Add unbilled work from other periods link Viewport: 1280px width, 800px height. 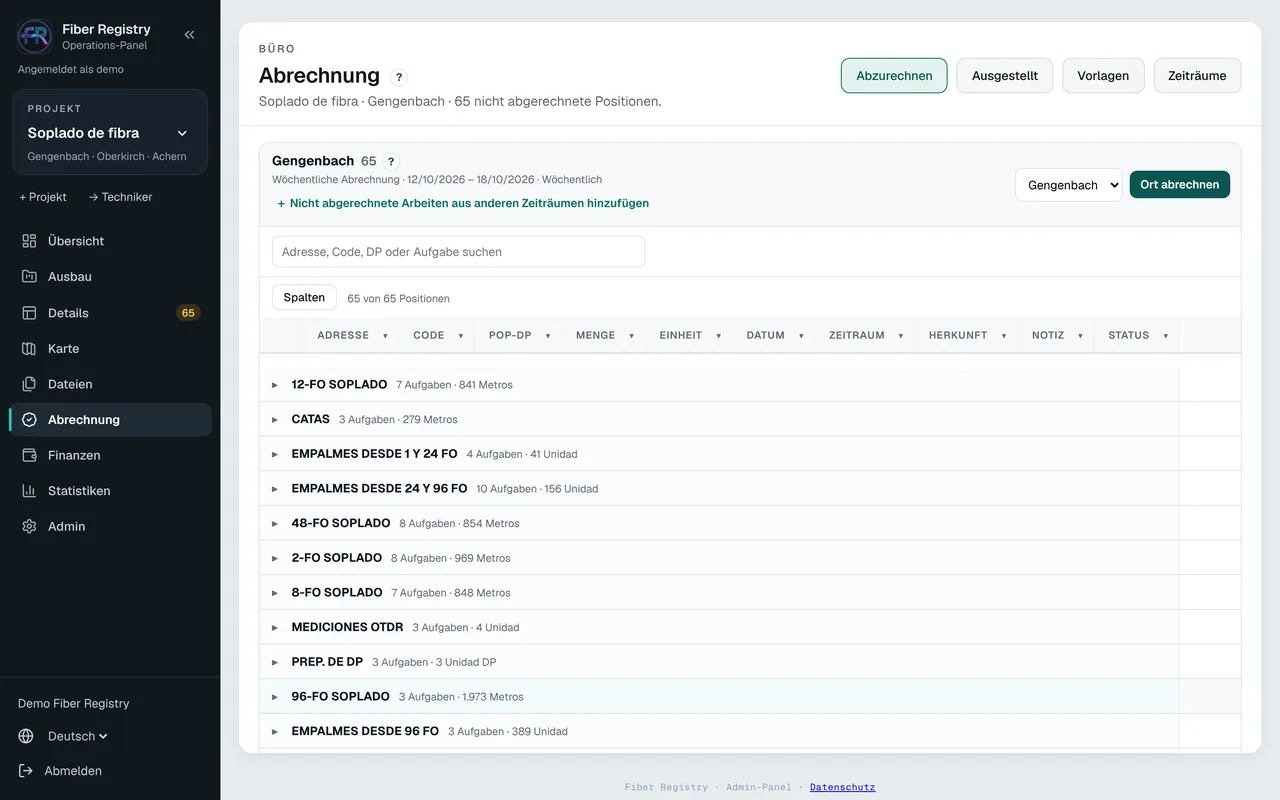[463, 203]
